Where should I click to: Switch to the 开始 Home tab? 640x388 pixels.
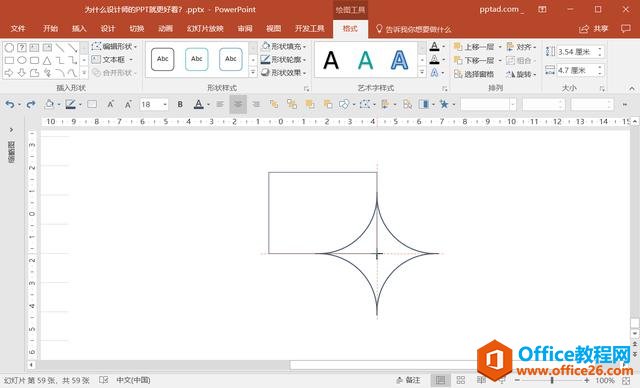click(x=51, y=29)
